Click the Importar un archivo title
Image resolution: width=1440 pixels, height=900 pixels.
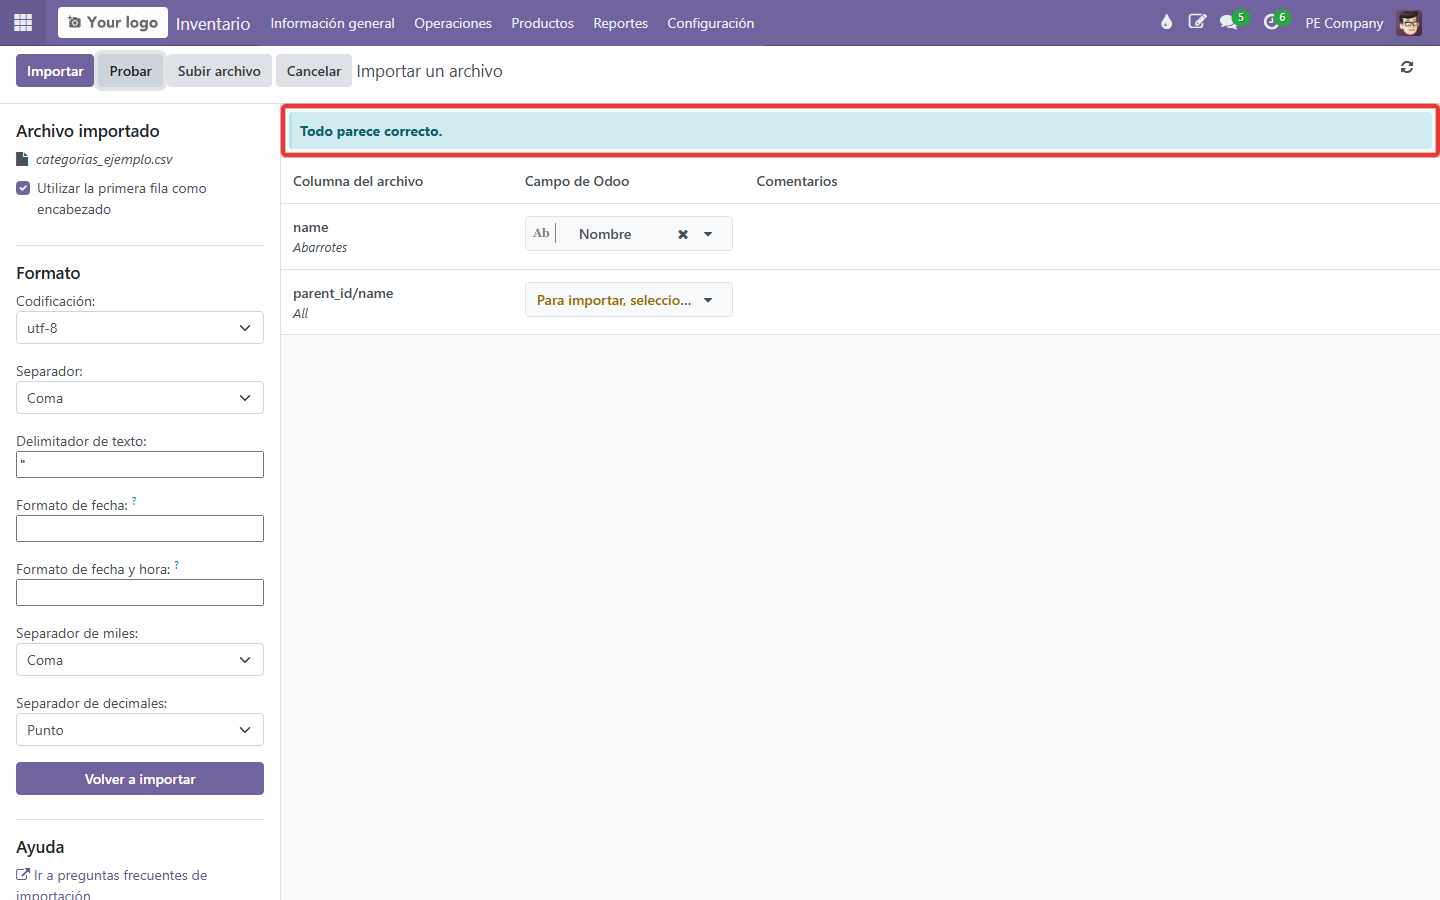click(x=430, y=71)
